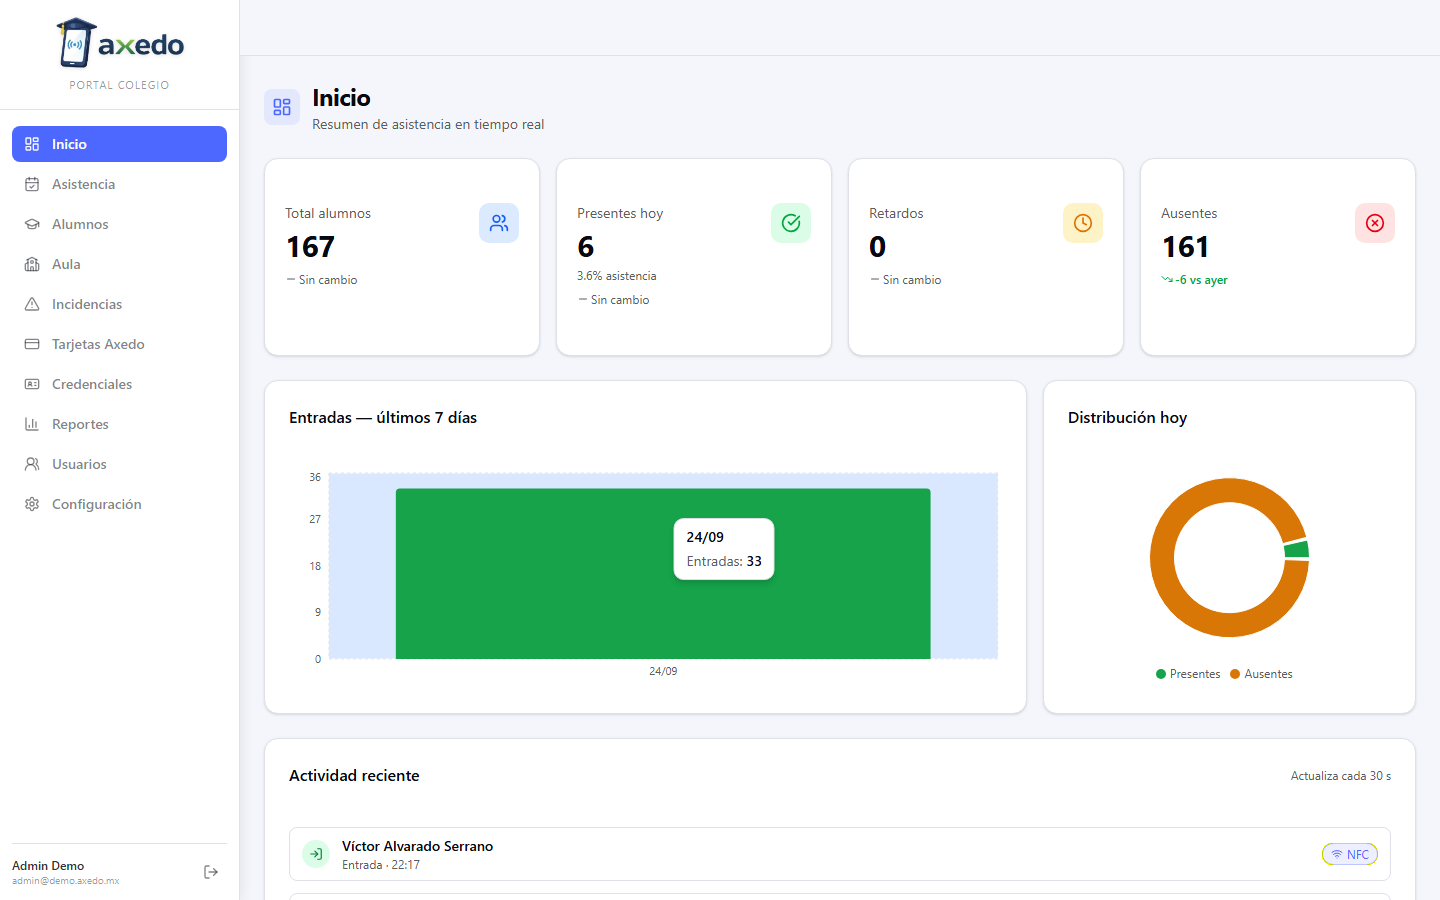Click the Incidencias warning triangle icon

[32, 304]
